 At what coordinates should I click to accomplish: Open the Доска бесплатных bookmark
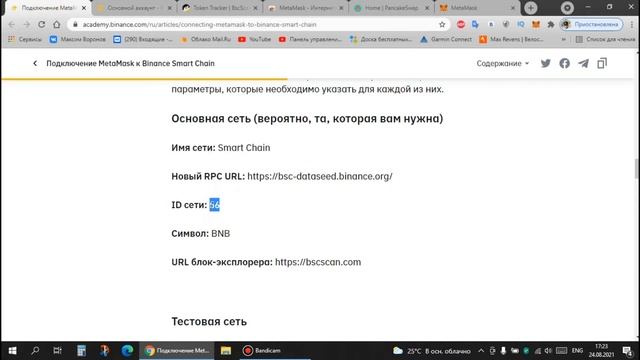[x=381, y=39]
